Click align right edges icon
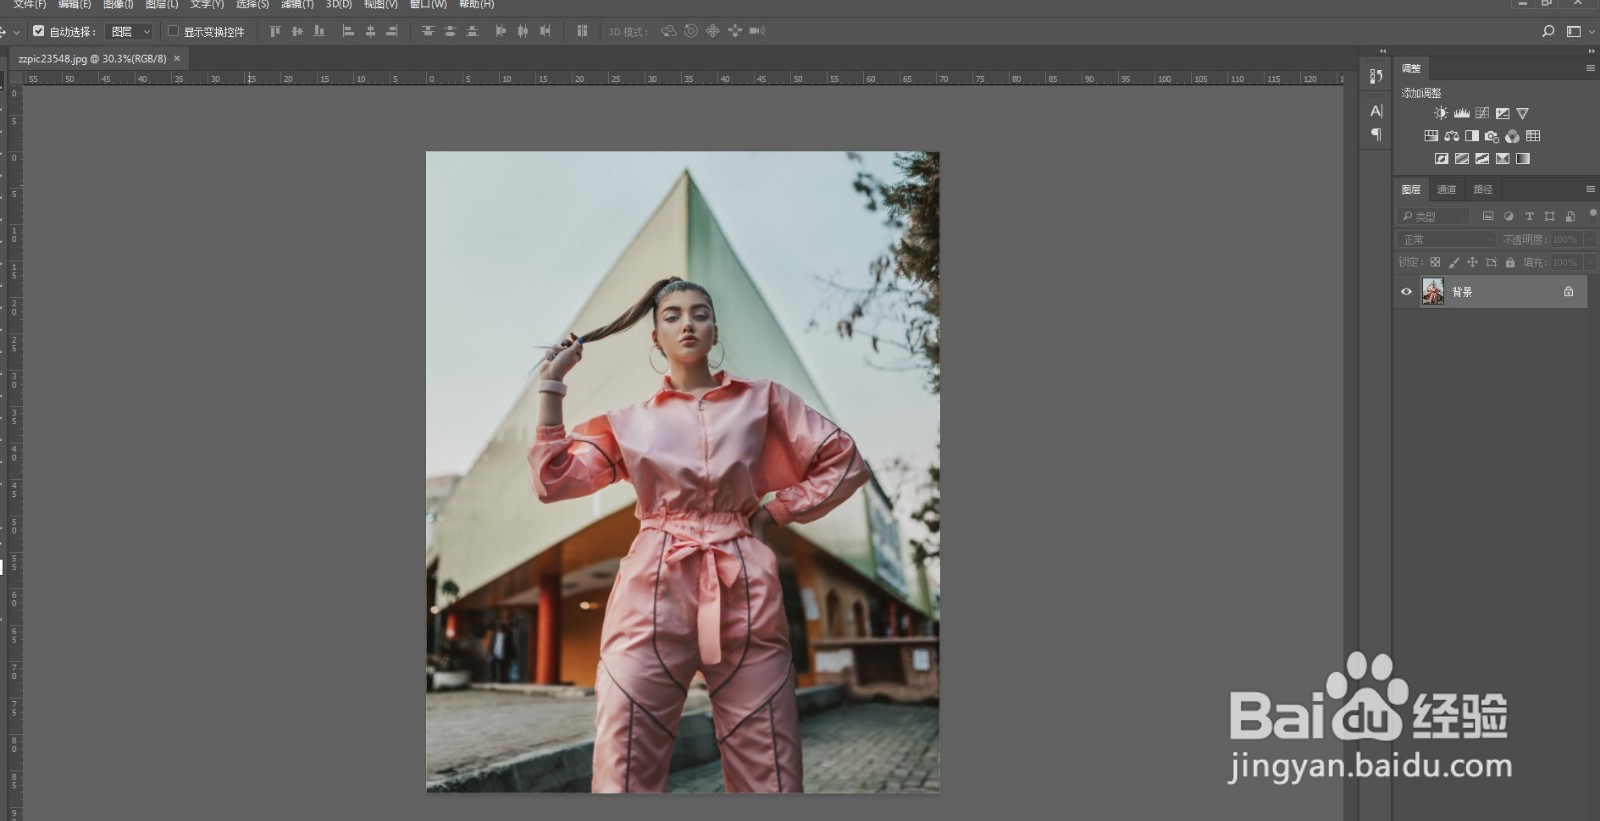The image size is (1600, 821). 392,31
